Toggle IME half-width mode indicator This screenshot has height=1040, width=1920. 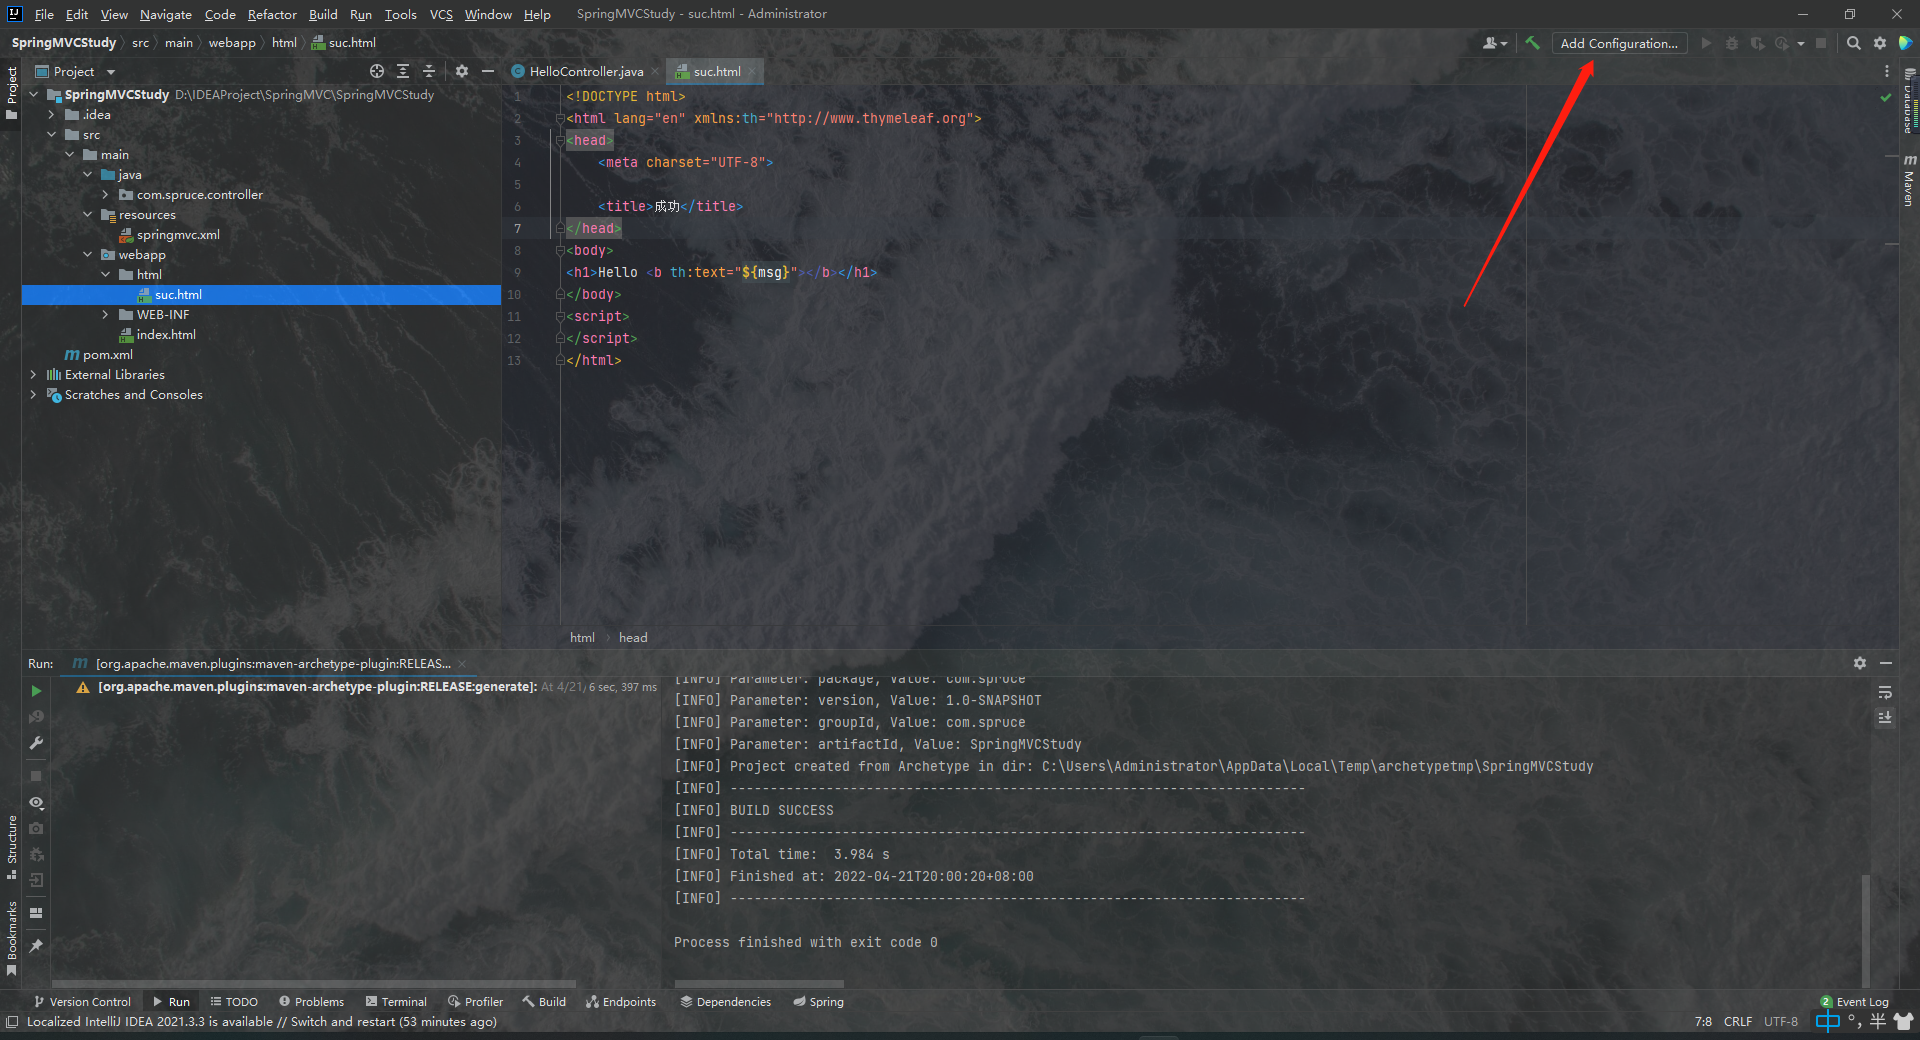pyautogui.click(x=1878, y=1021)
